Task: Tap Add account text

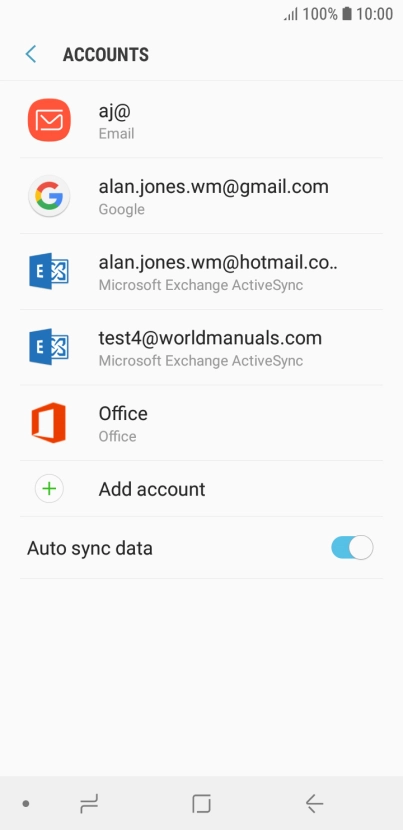Action: (x=152, y=489)
